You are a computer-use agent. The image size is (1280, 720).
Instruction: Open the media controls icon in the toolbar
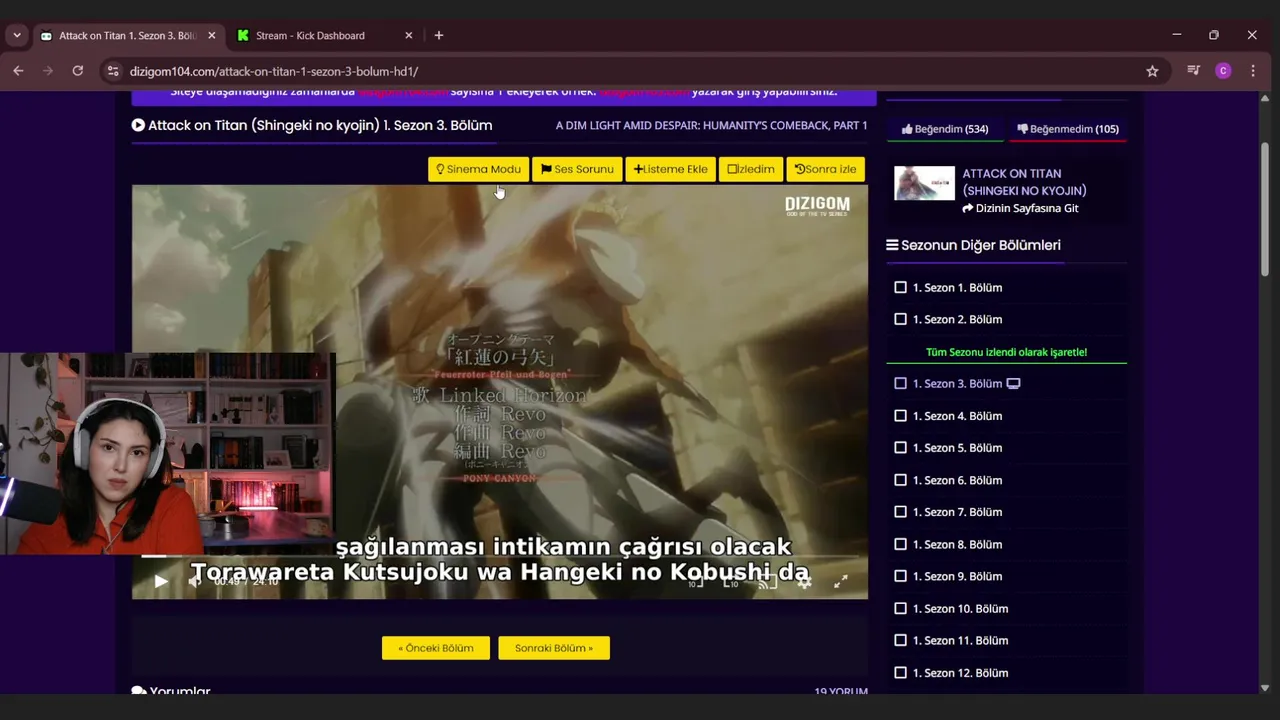tap(1193, 71)
